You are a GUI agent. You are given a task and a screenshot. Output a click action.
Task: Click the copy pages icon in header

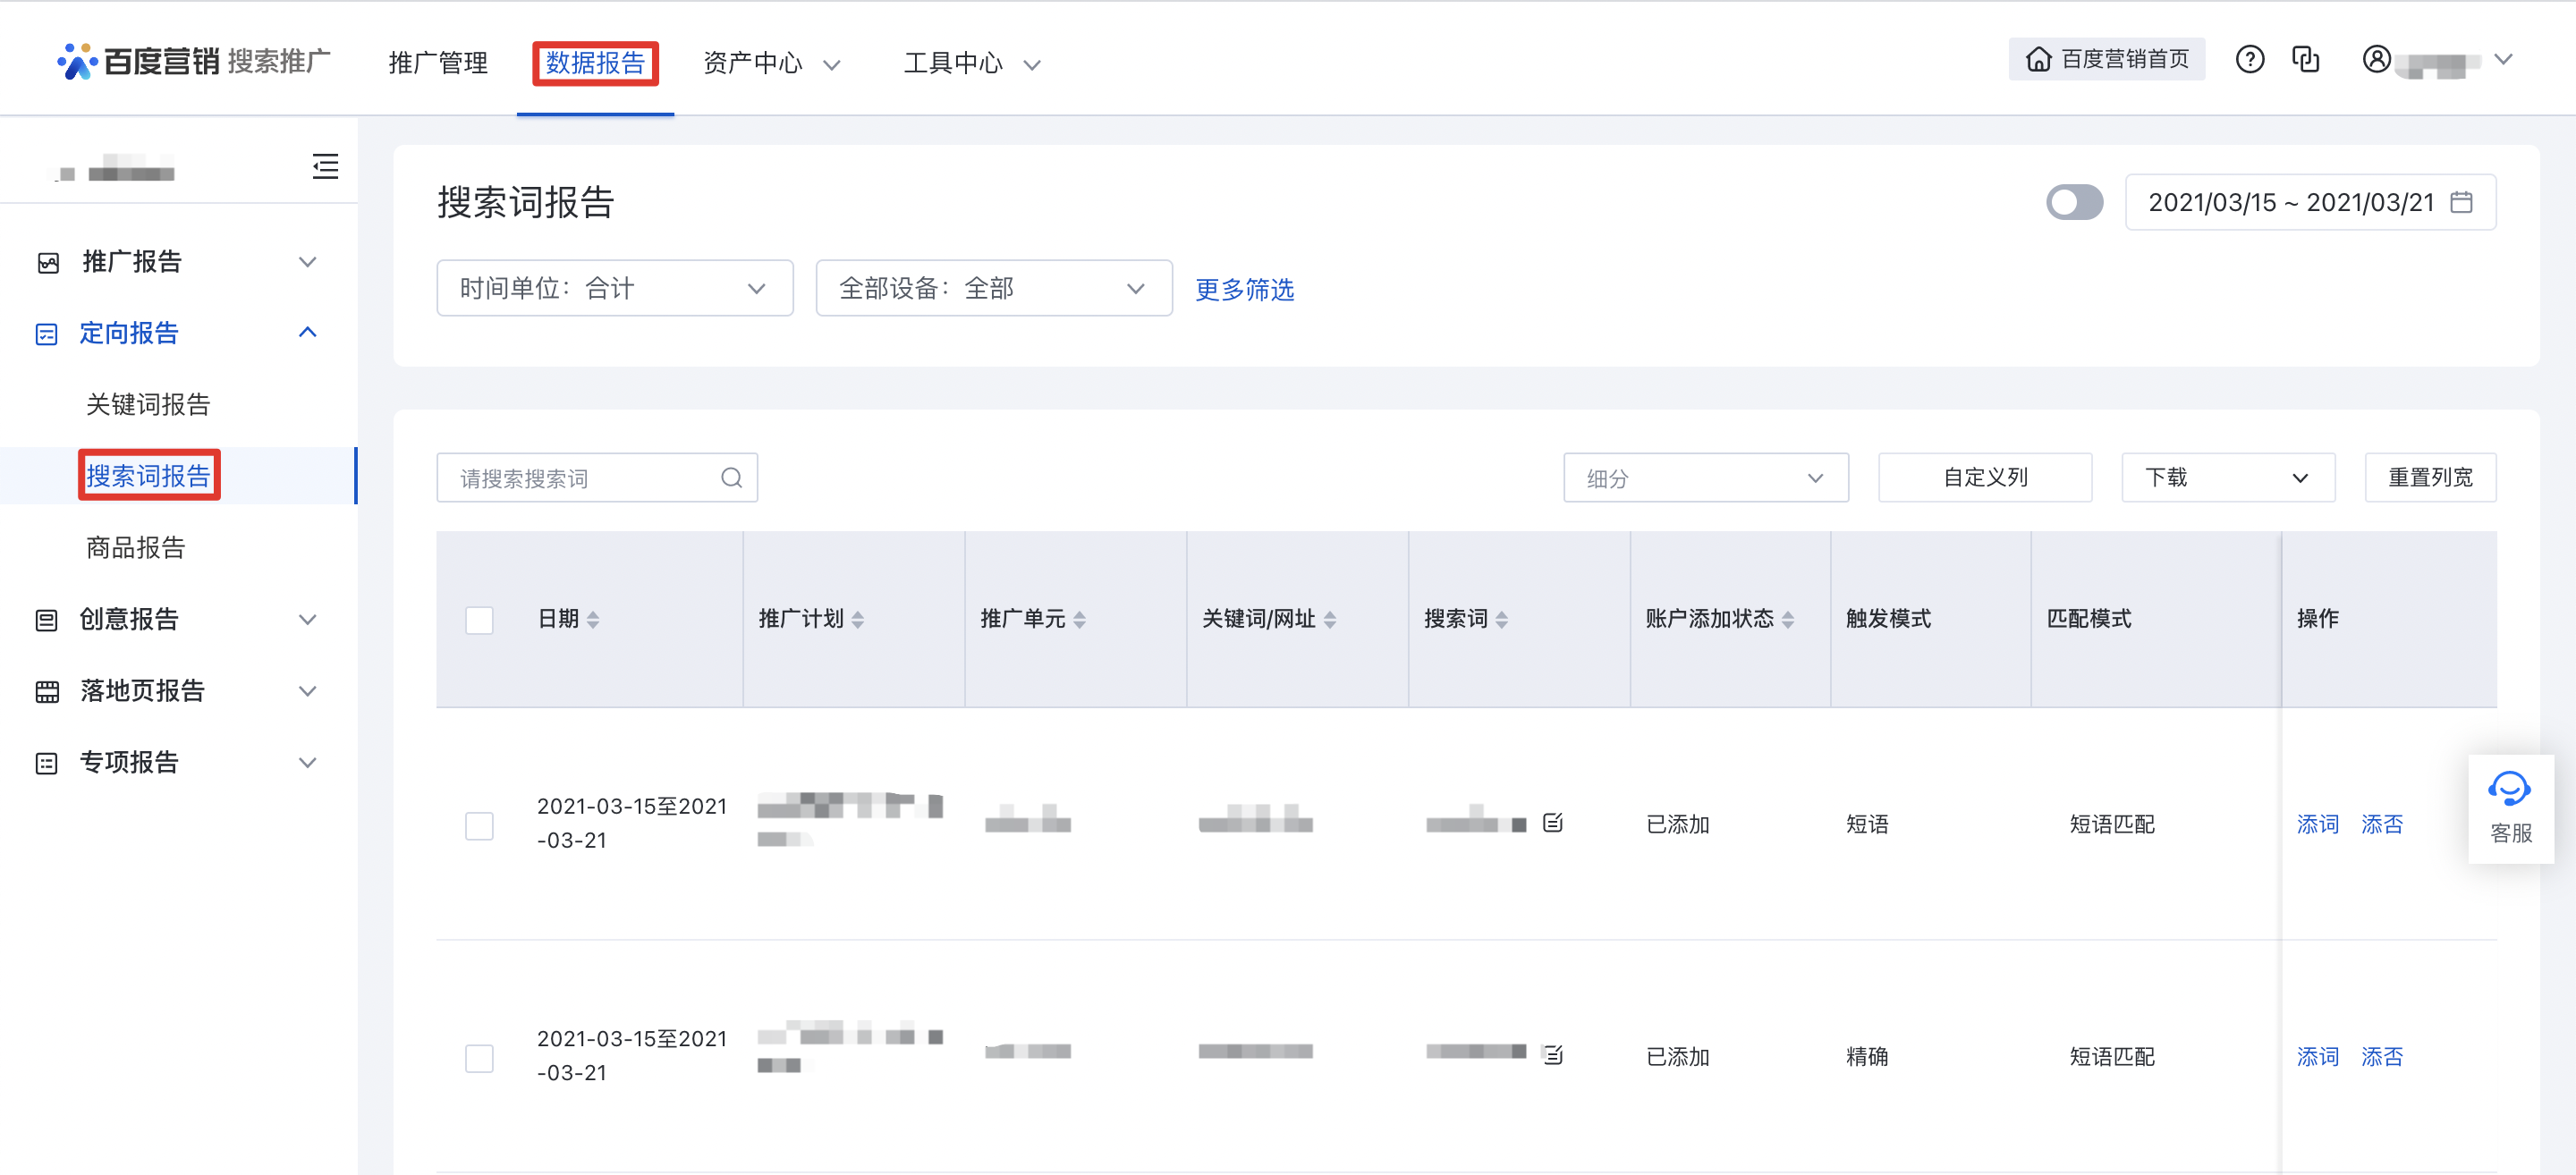pyautogui.click(x=2305, y=60)
